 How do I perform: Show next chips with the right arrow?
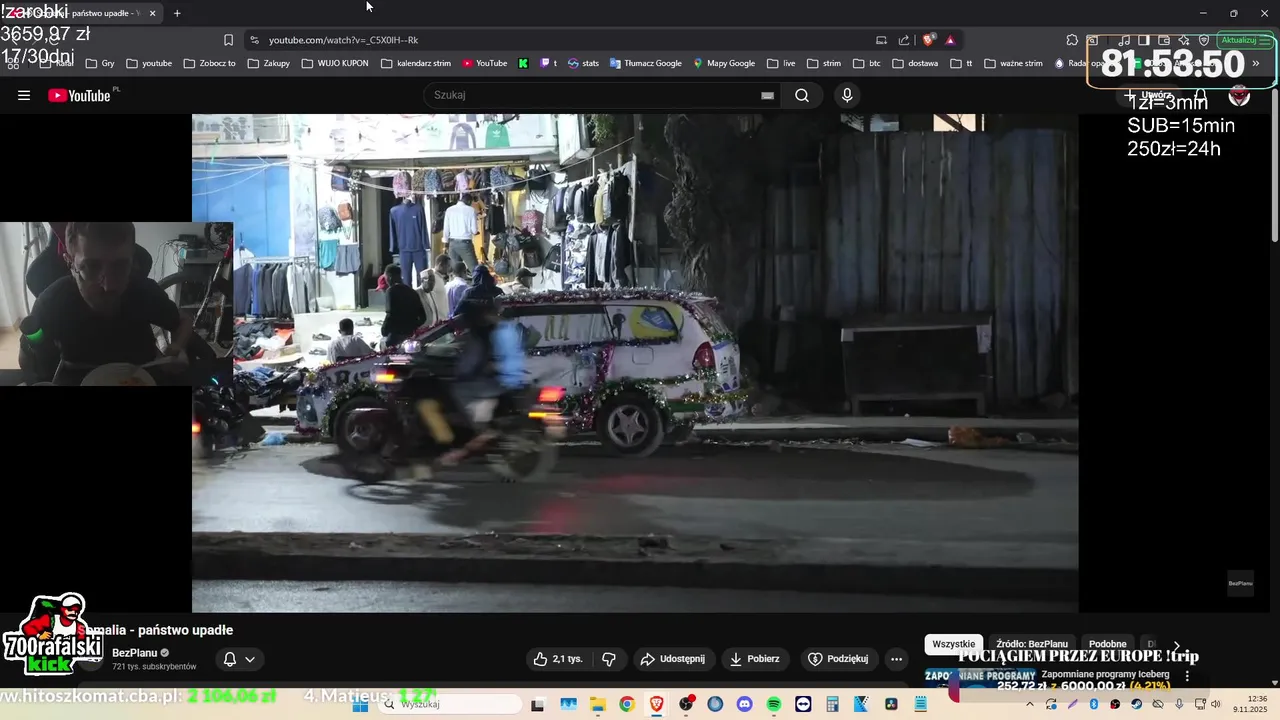1176,645
